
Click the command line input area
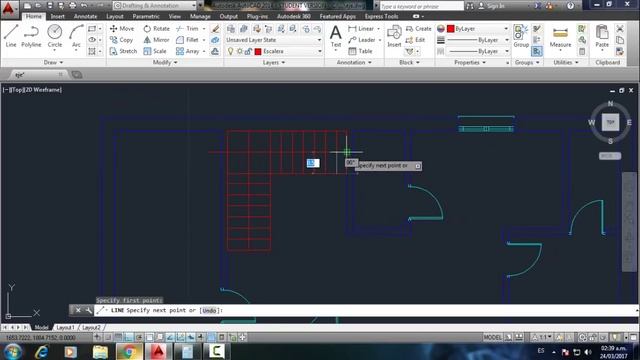[x=365, y=311]
